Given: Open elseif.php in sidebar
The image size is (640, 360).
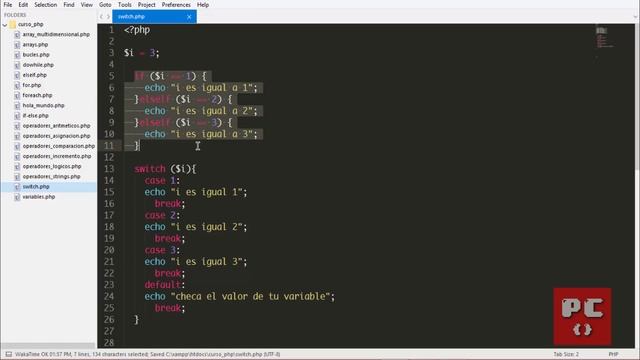Looking at the screenshot, I should (x=35, y=75).
